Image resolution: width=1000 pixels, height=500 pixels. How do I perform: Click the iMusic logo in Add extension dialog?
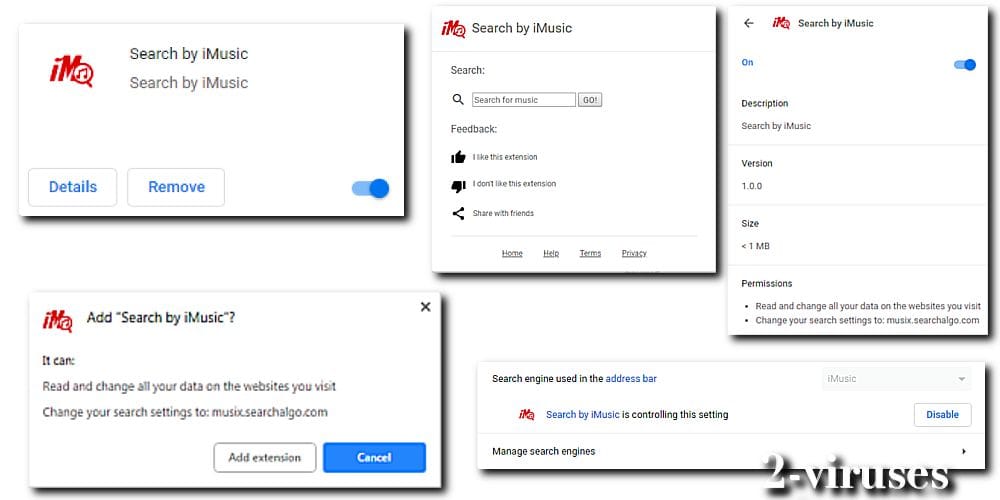pyautogui.click(x=57, y=320)
